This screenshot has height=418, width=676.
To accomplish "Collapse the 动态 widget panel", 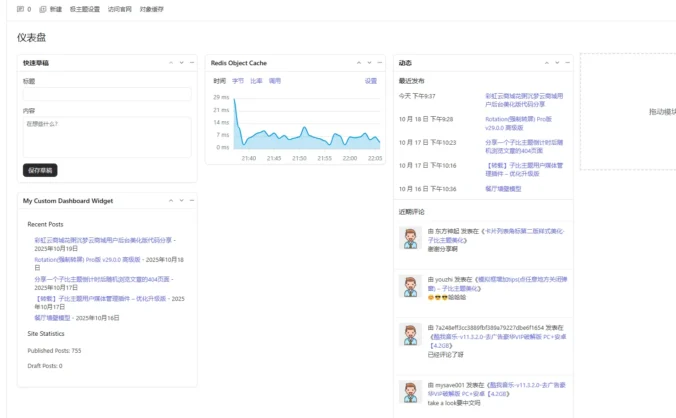I will pos(567,63).
